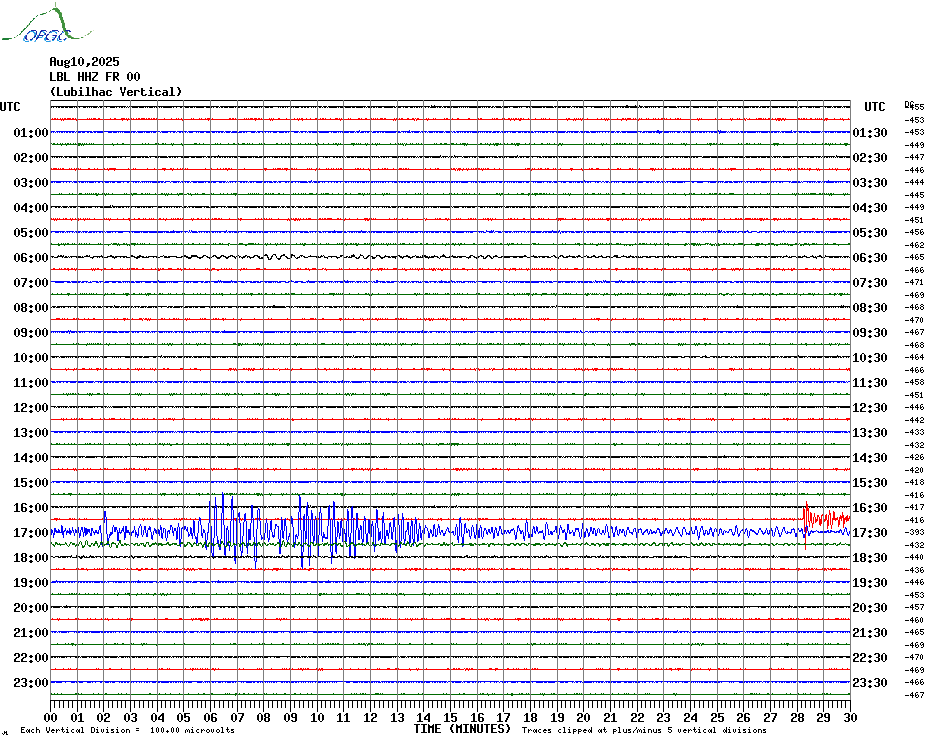Click the 06:30 half-hour label
The width and height of the screenshot is (930, 744).
870,257
